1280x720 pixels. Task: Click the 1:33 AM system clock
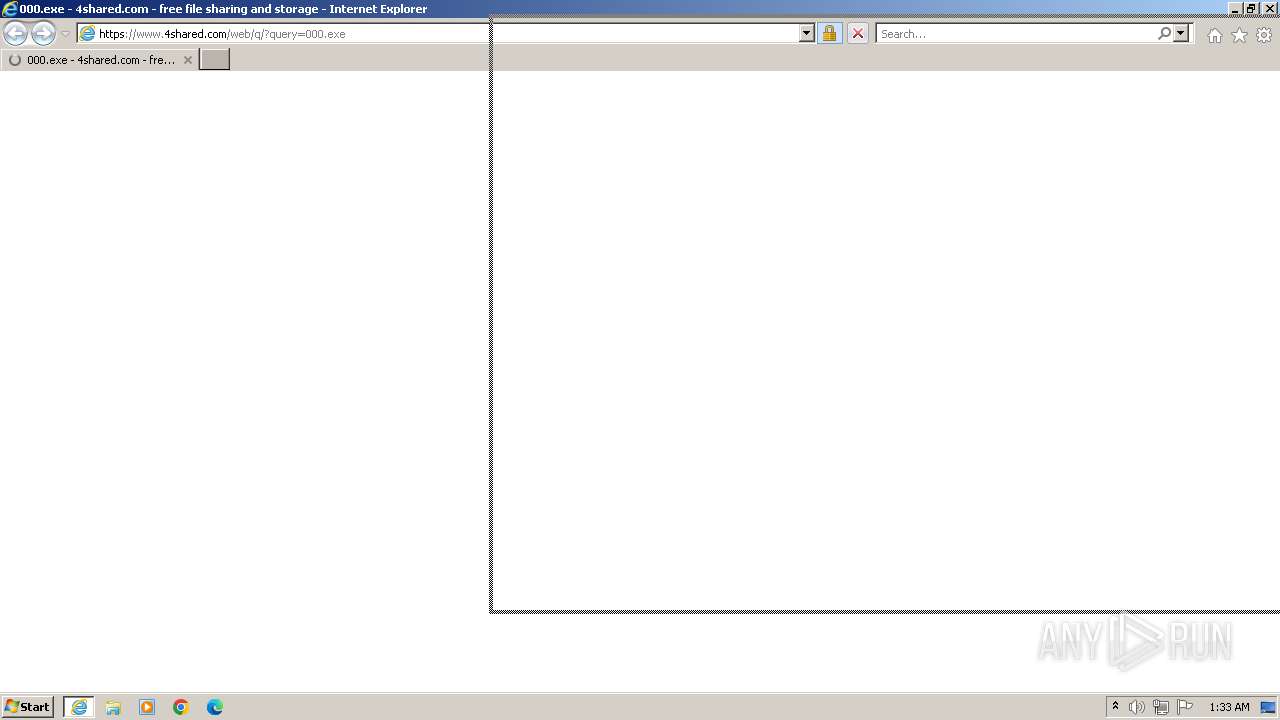1229,707
